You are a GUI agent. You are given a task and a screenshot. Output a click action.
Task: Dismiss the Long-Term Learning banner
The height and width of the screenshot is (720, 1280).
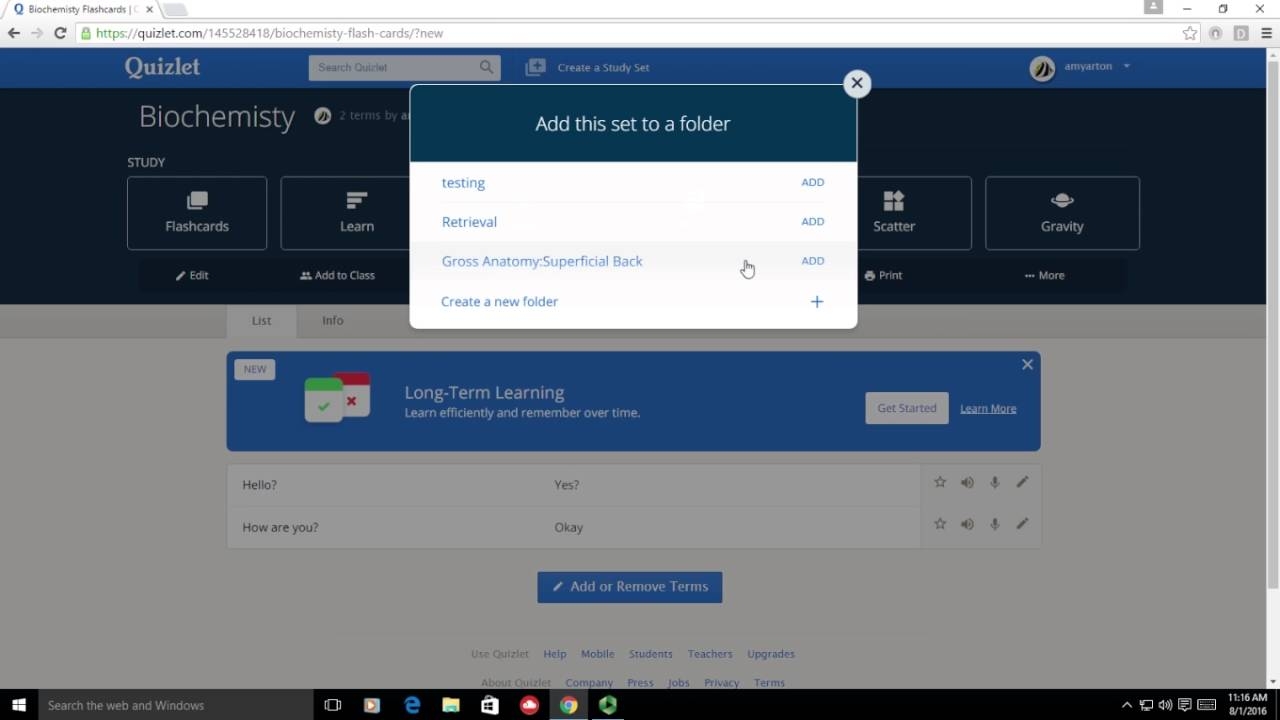tap(1027, 365)
